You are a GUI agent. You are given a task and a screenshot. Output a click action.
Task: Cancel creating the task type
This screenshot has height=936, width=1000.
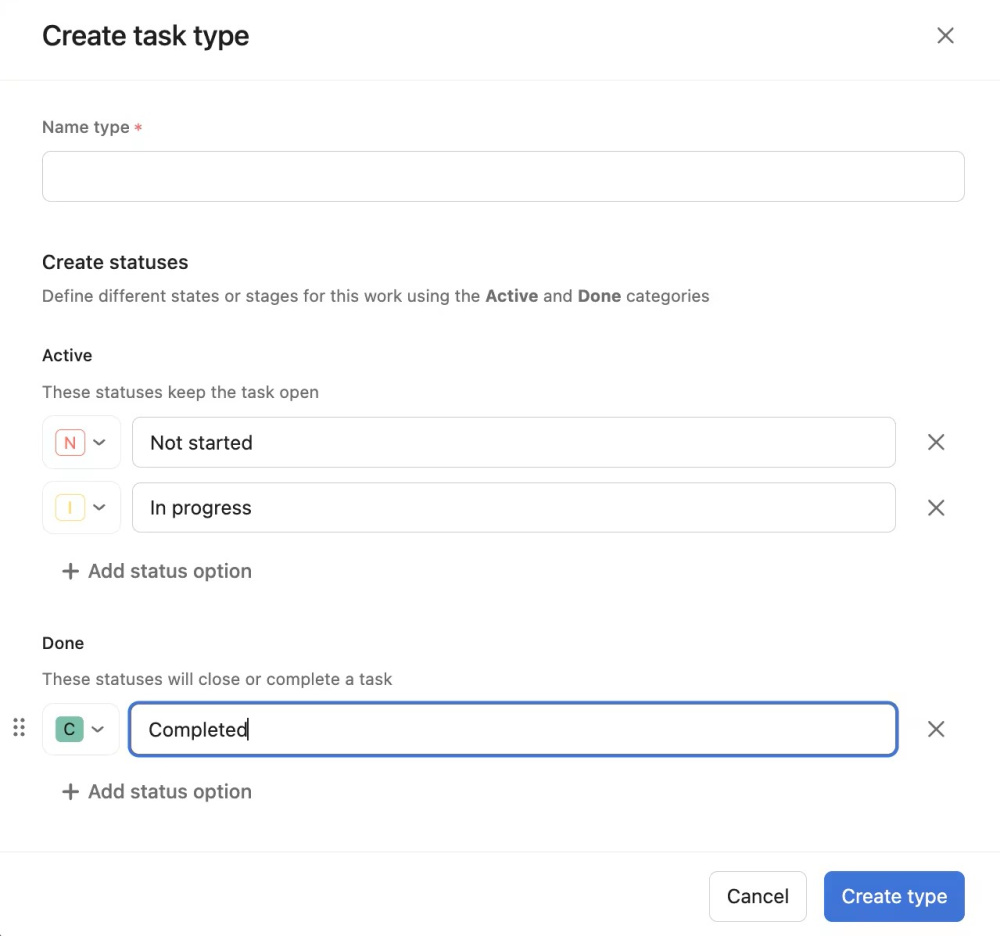758,896
